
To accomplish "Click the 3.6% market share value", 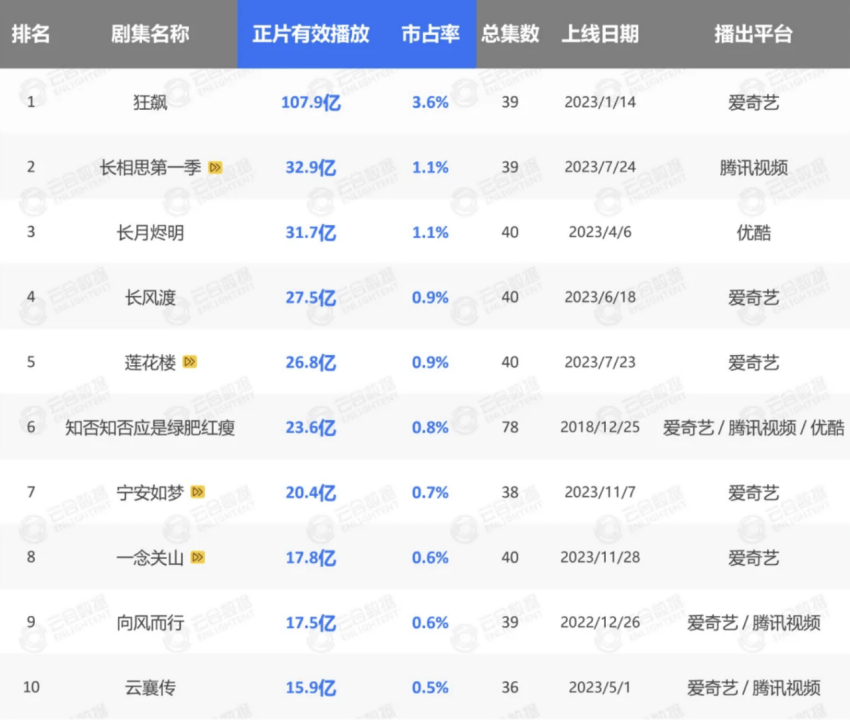I will 430,102.
